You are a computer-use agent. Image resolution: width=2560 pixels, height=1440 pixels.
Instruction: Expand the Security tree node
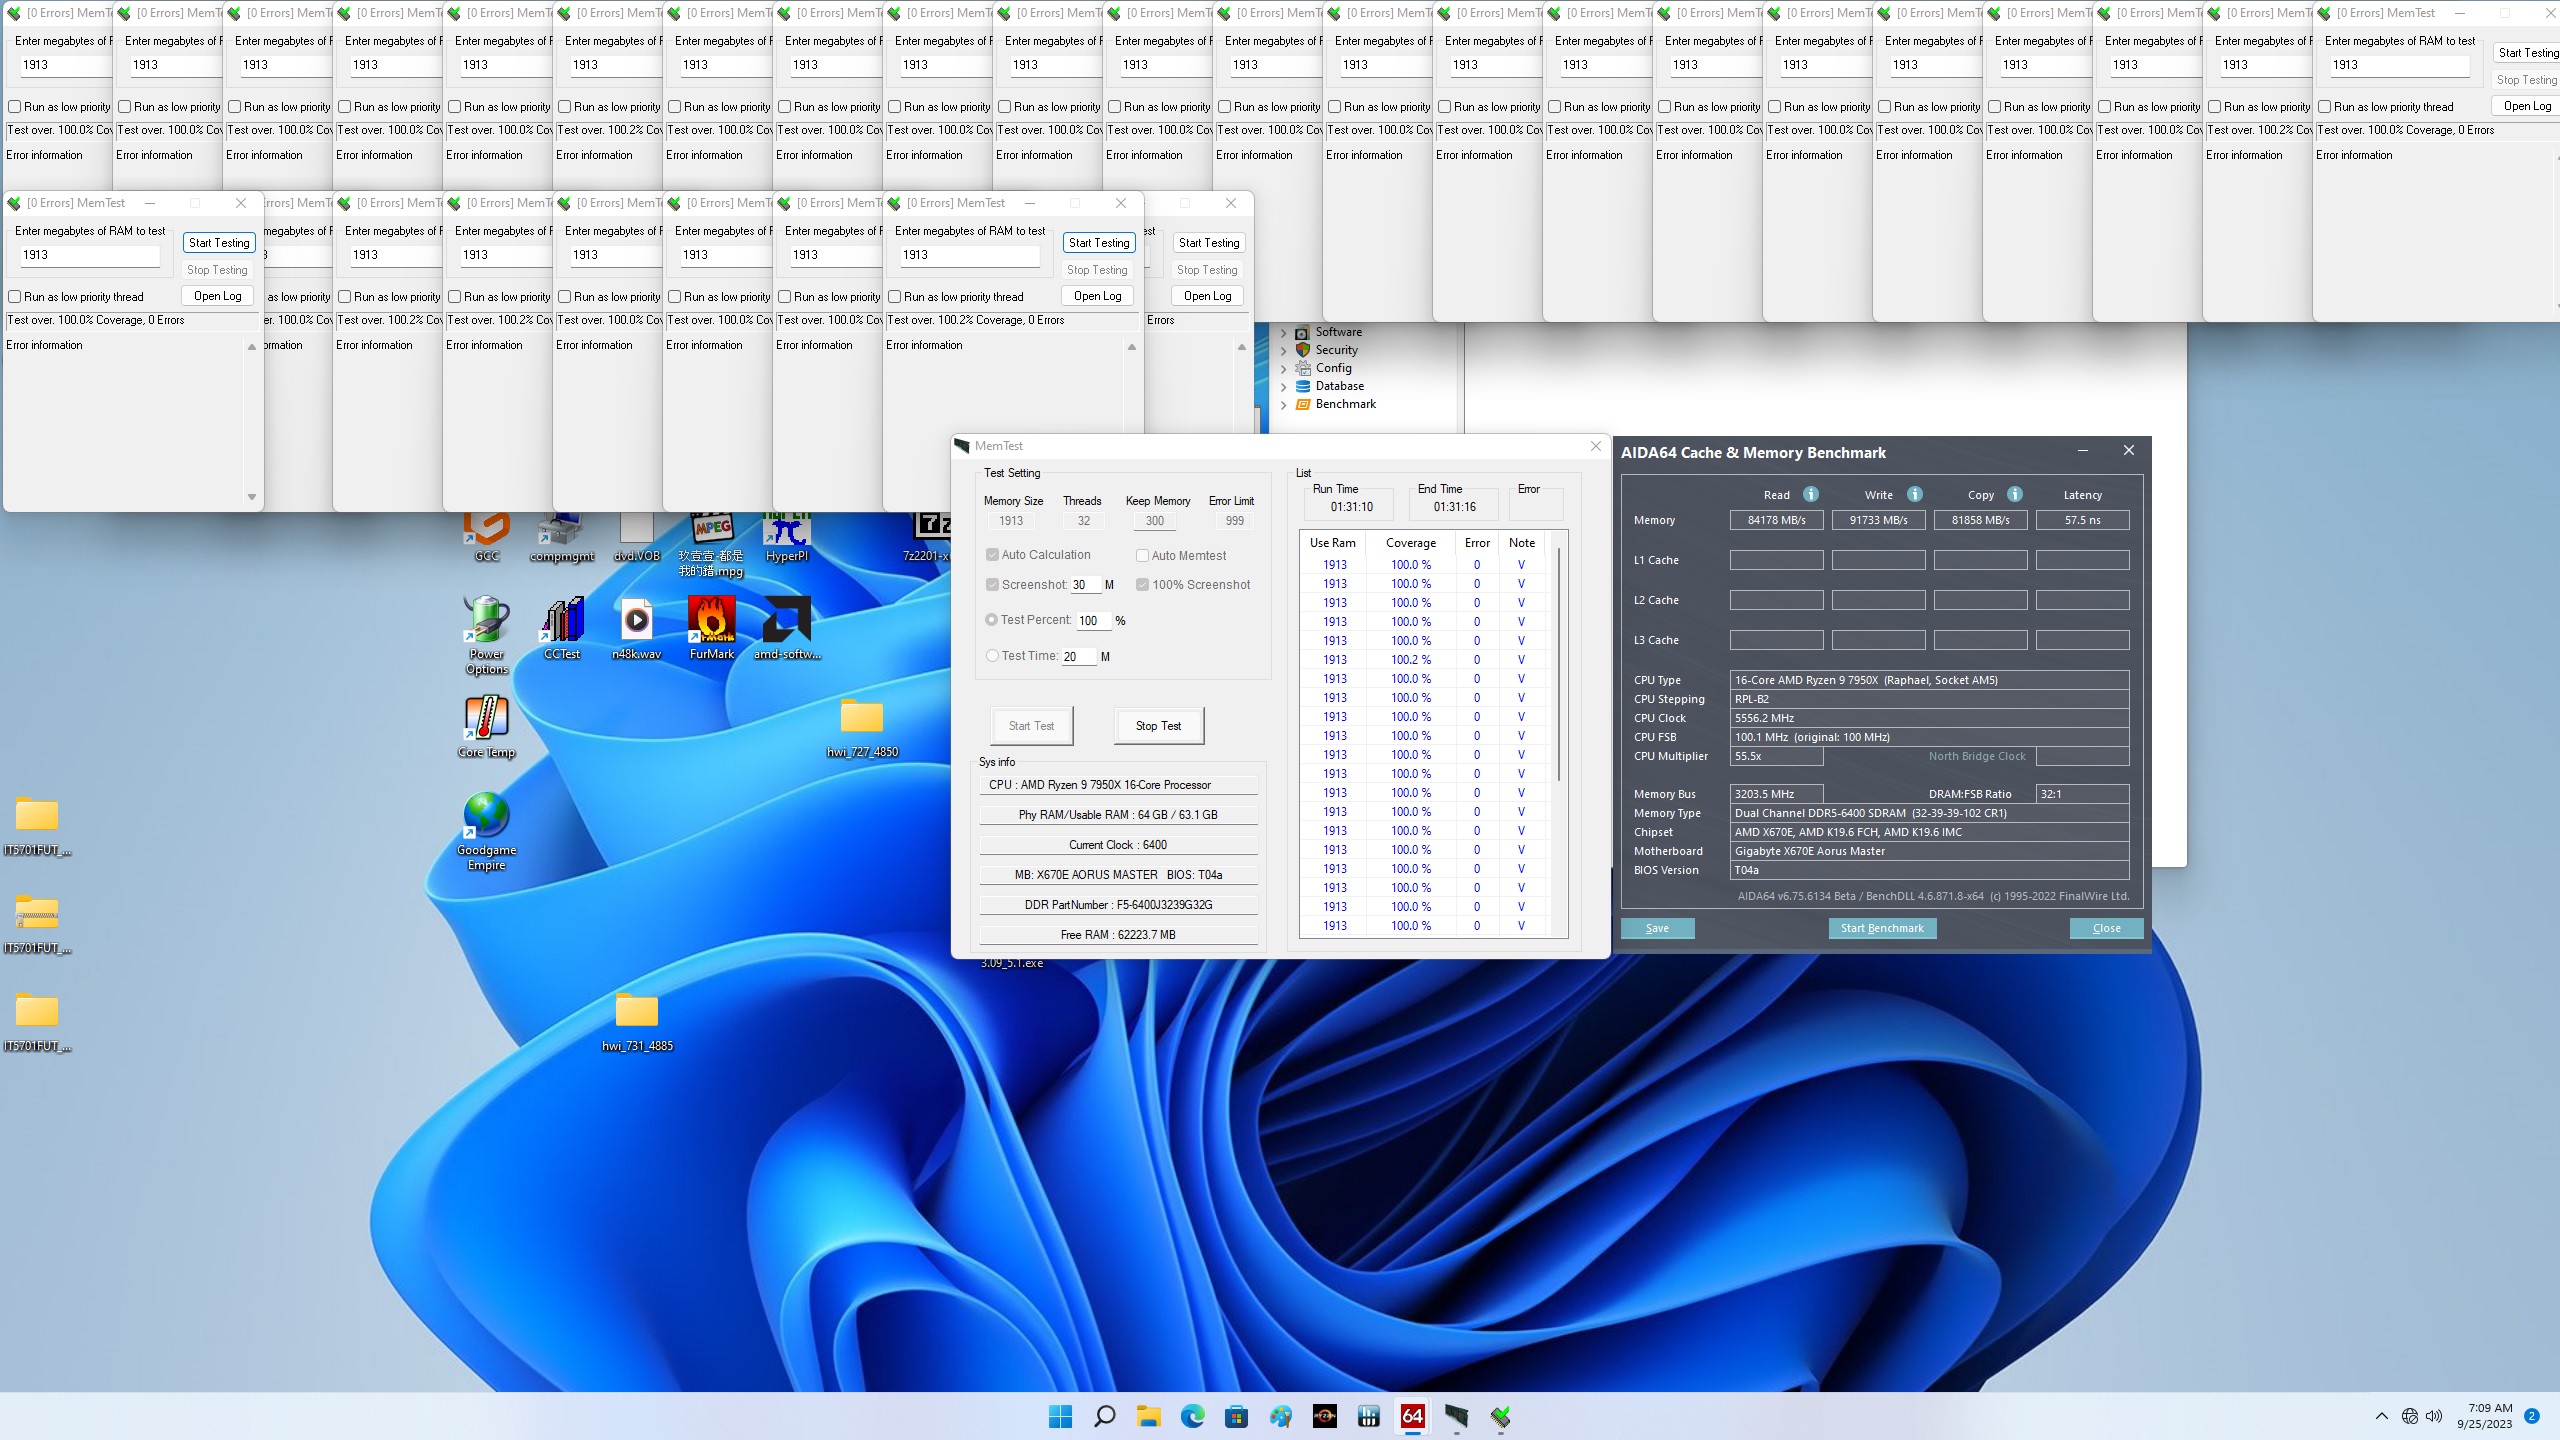(x=1284, y=351)
